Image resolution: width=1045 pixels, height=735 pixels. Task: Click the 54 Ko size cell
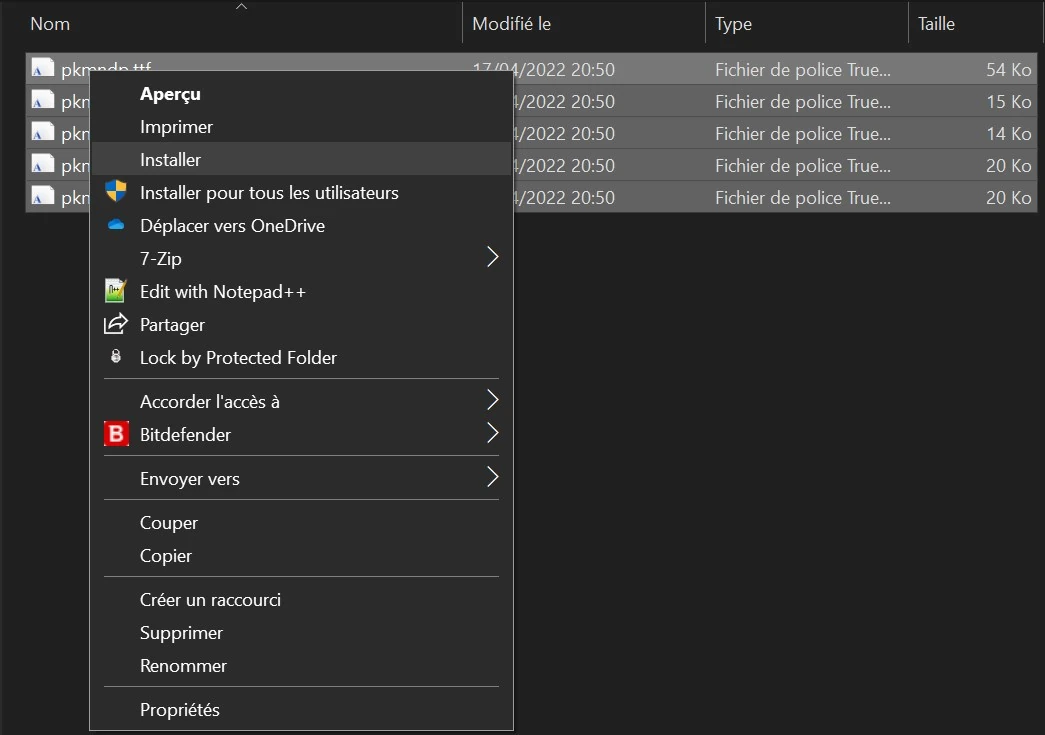(1008, 69)
